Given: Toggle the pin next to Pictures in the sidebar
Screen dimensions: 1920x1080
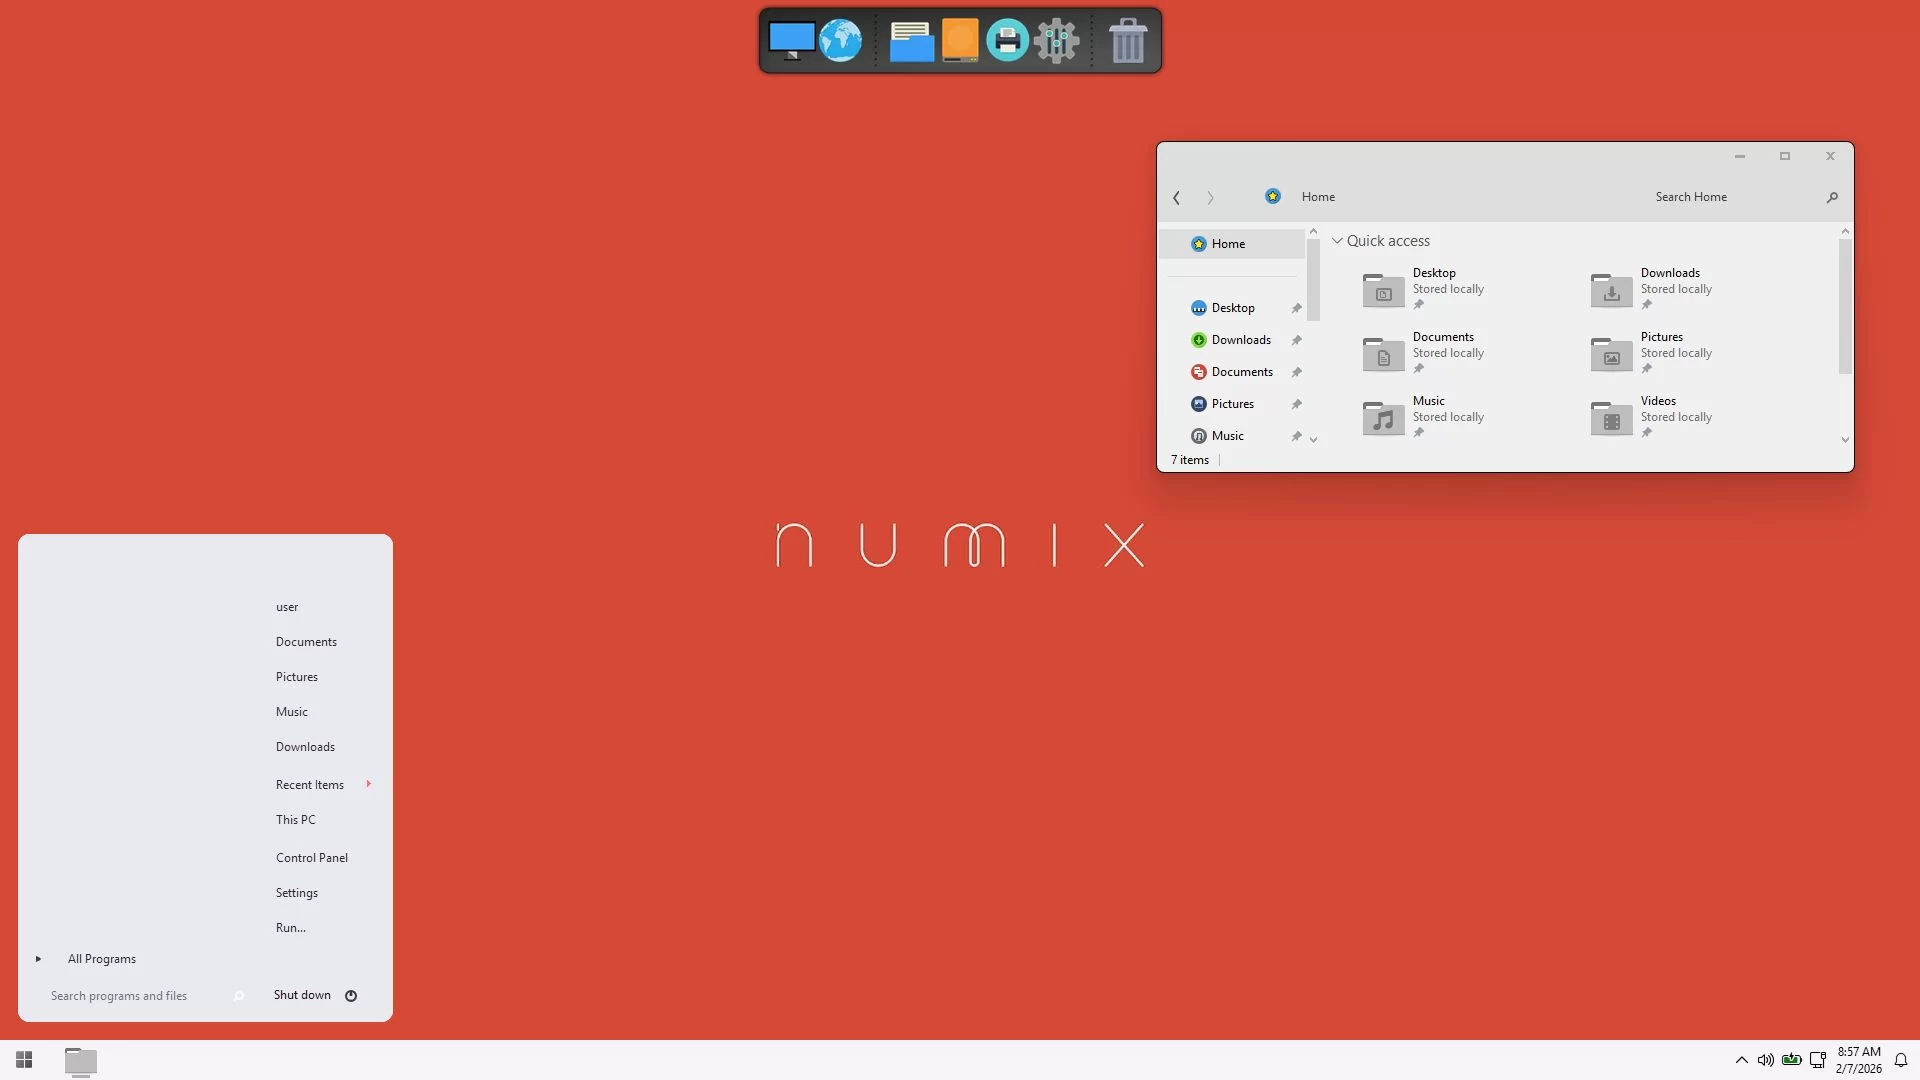Looking at the screenshot, I should (1296, 404).
